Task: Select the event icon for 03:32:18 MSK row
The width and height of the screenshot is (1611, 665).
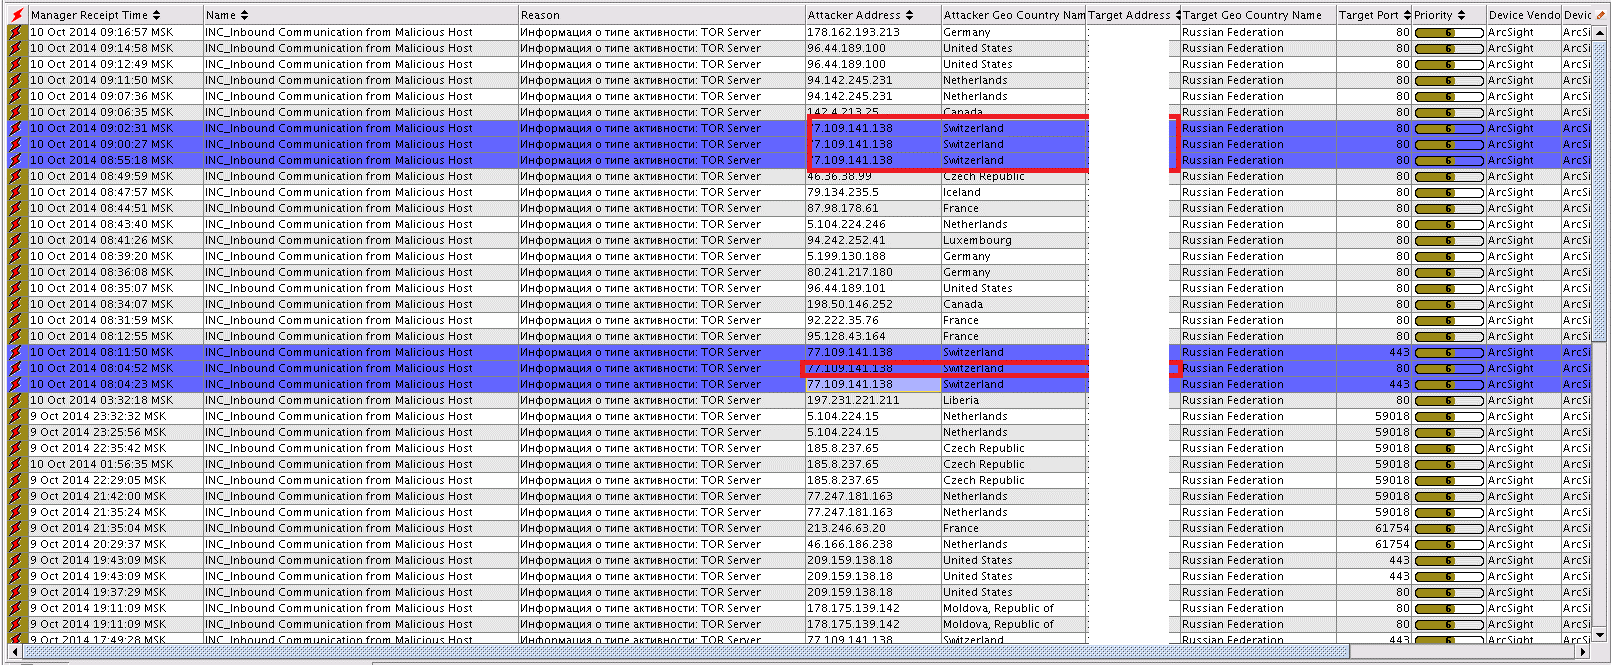Action: point(15,400)
